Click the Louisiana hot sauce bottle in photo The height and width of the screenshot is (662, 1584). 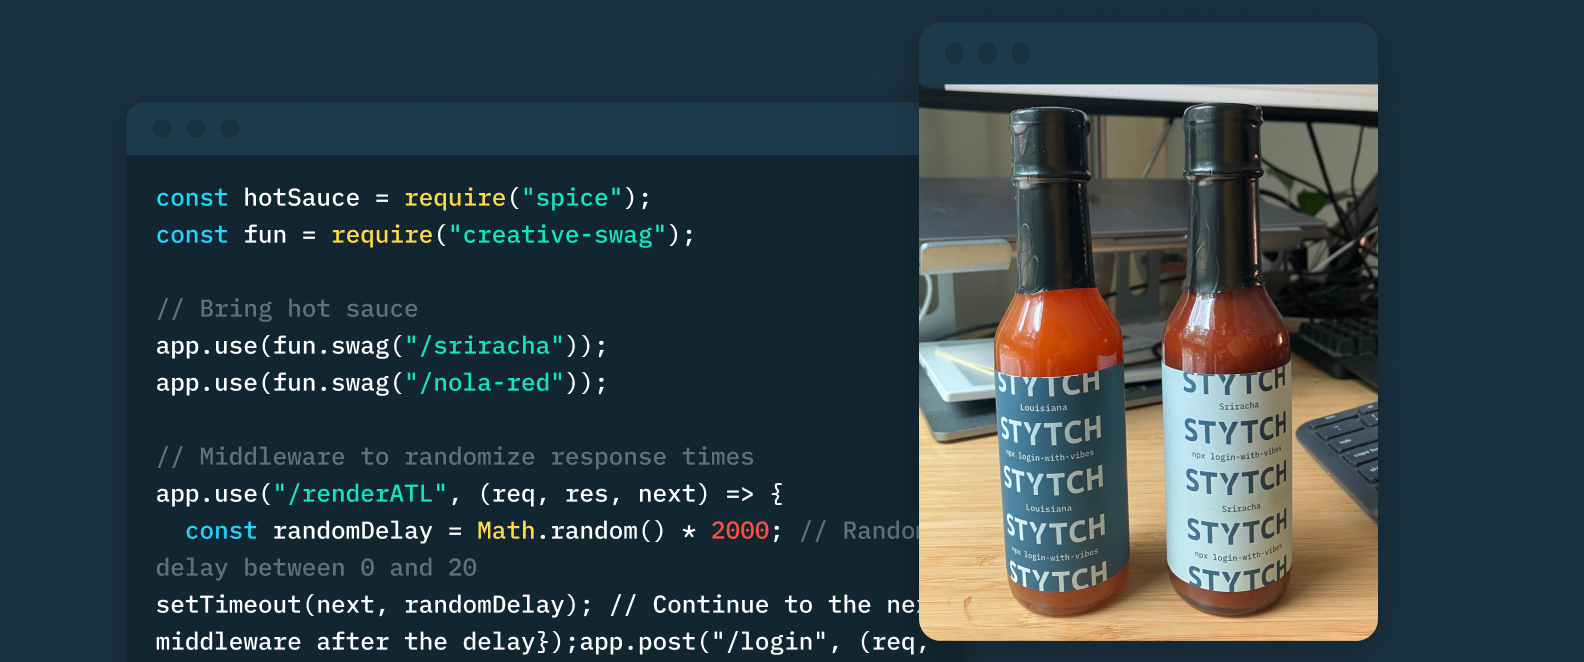[1062, 361]
